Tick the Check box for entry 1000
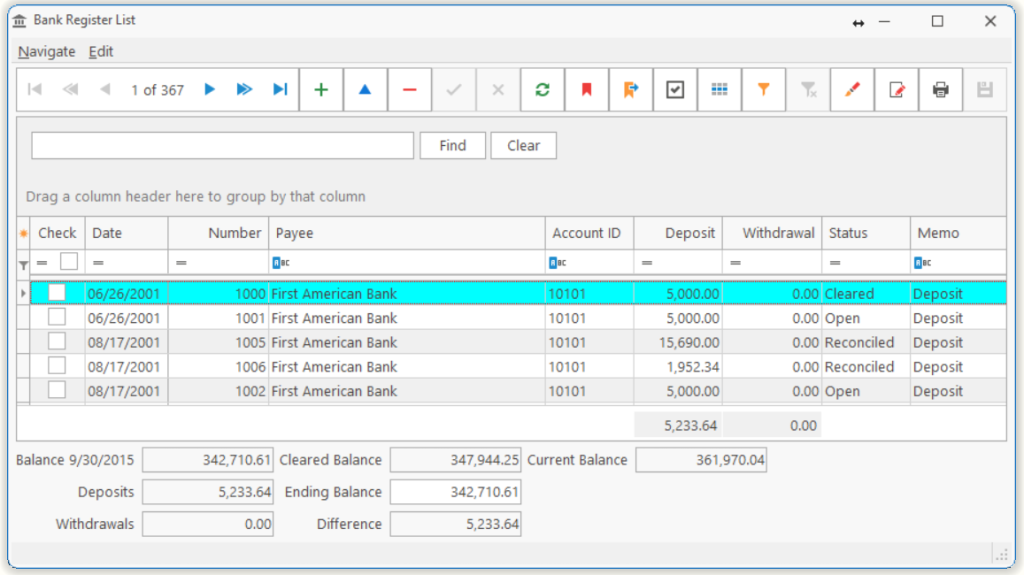Image resolution: width=1024 pixels, height=575 pixels. tap(57, 293)
